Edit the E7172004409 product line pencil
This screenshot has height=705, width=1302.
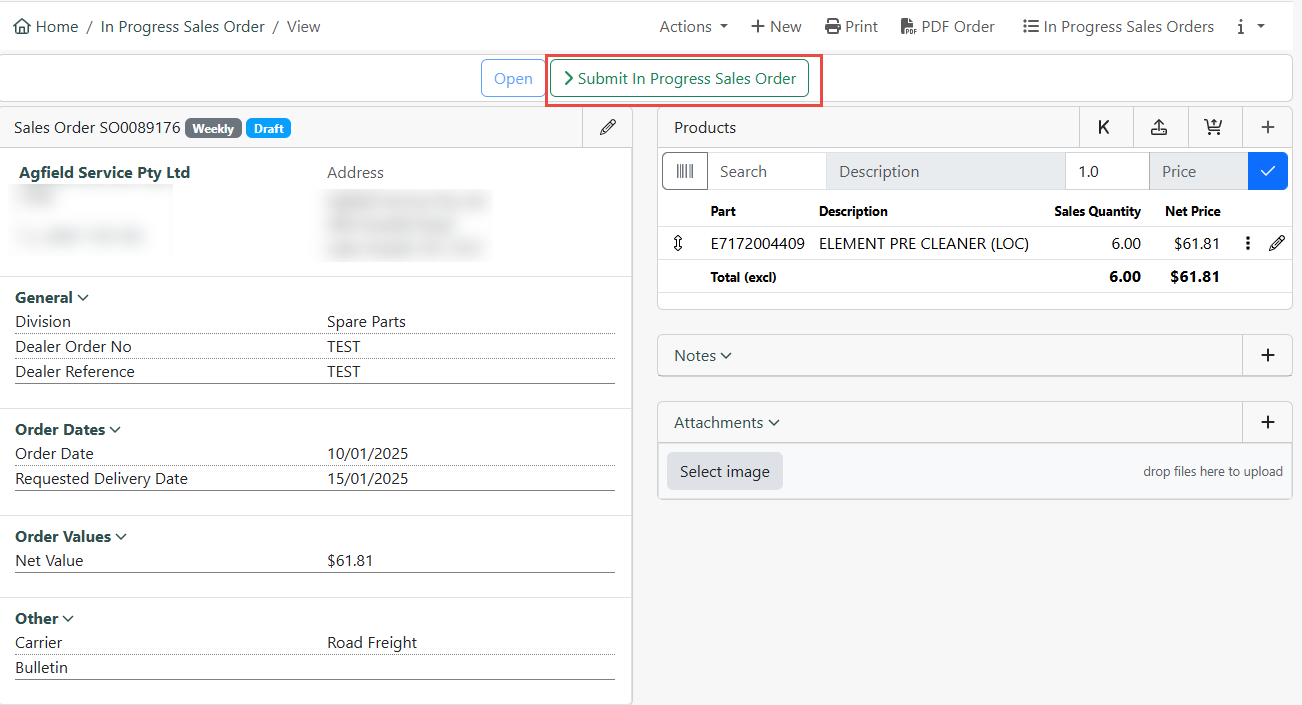point(1276,243)
